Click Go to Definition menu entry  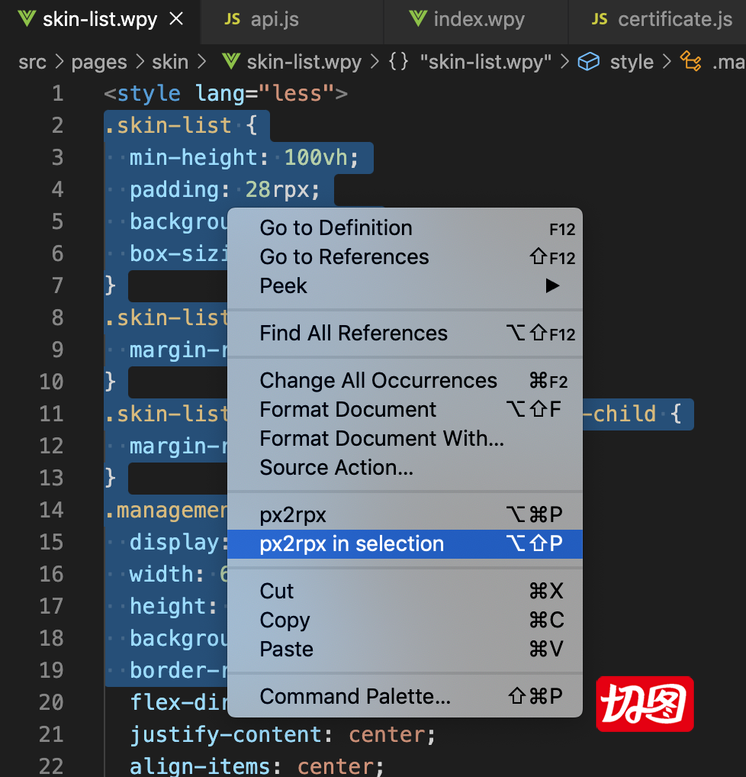click(336, 228)
